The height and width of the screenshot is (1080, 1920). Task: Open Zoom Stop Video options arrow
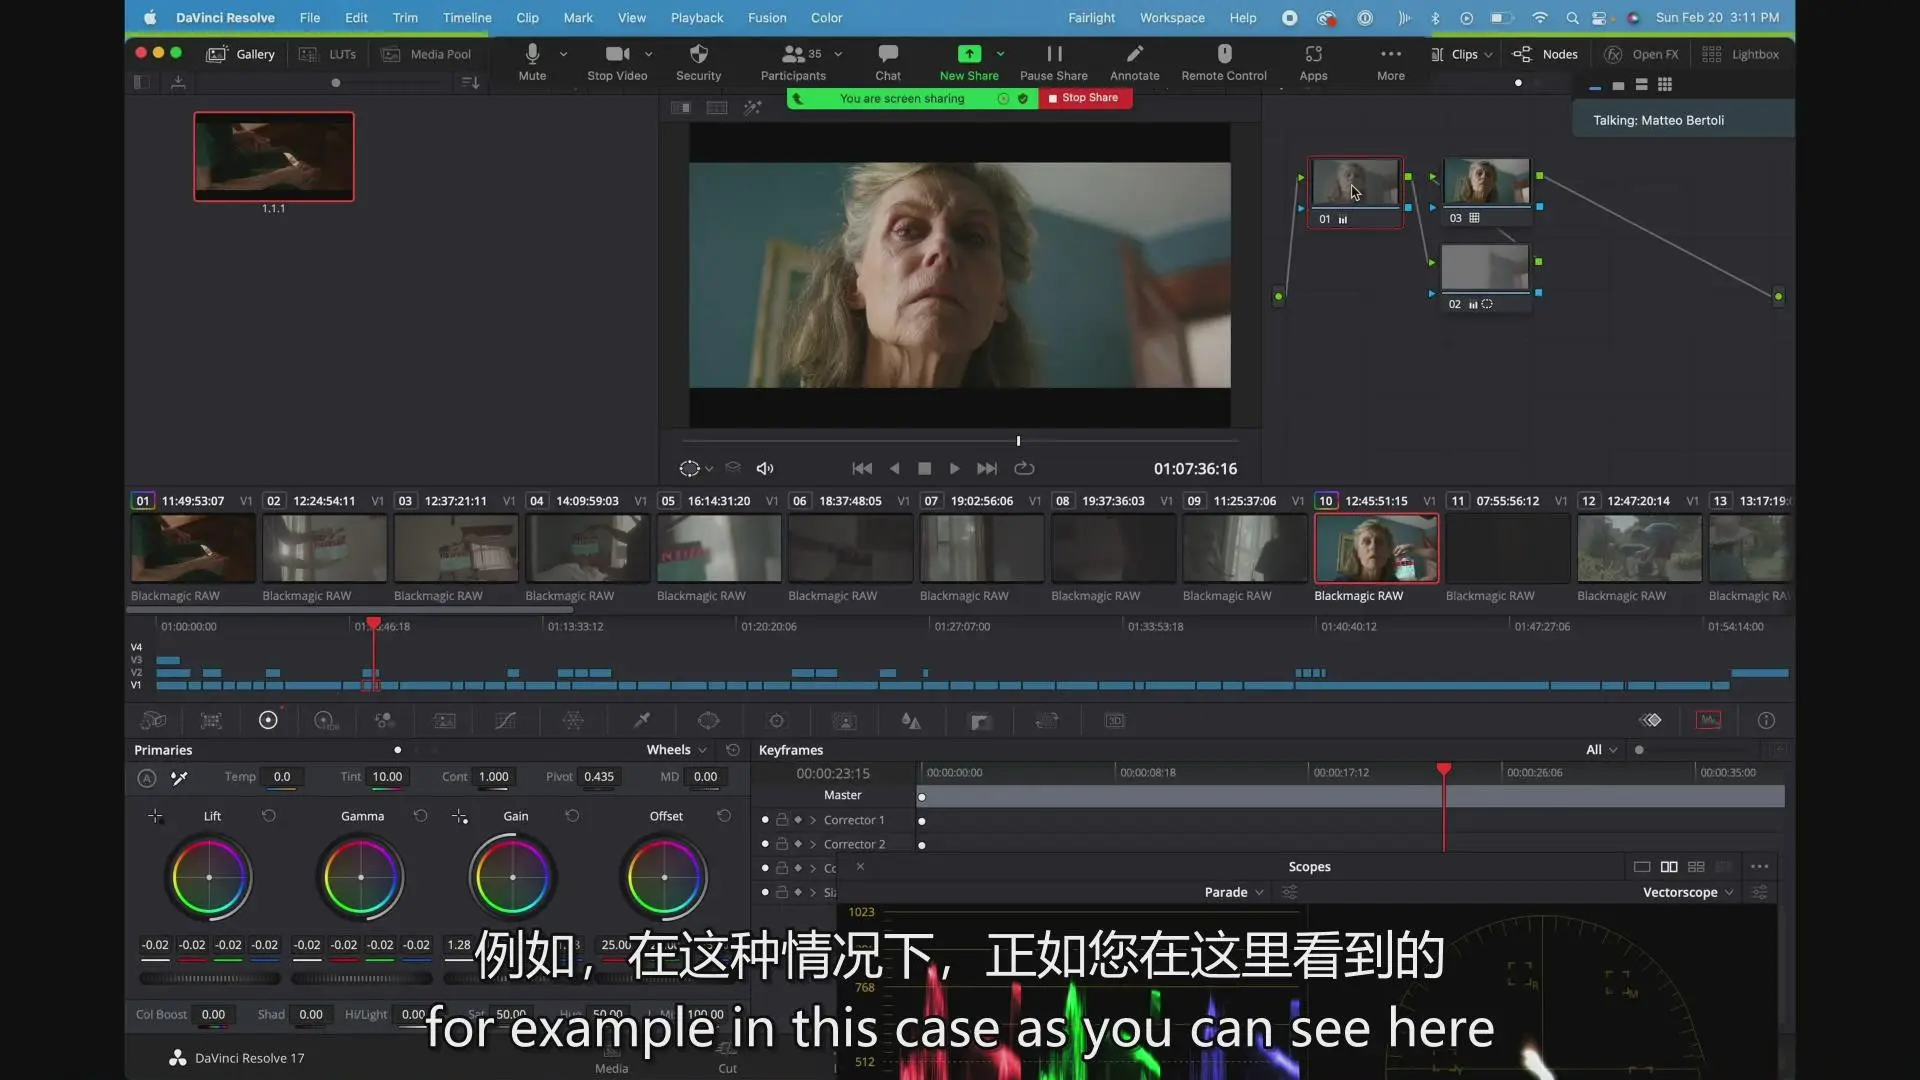pyautogui.click(x=648, y=54)
